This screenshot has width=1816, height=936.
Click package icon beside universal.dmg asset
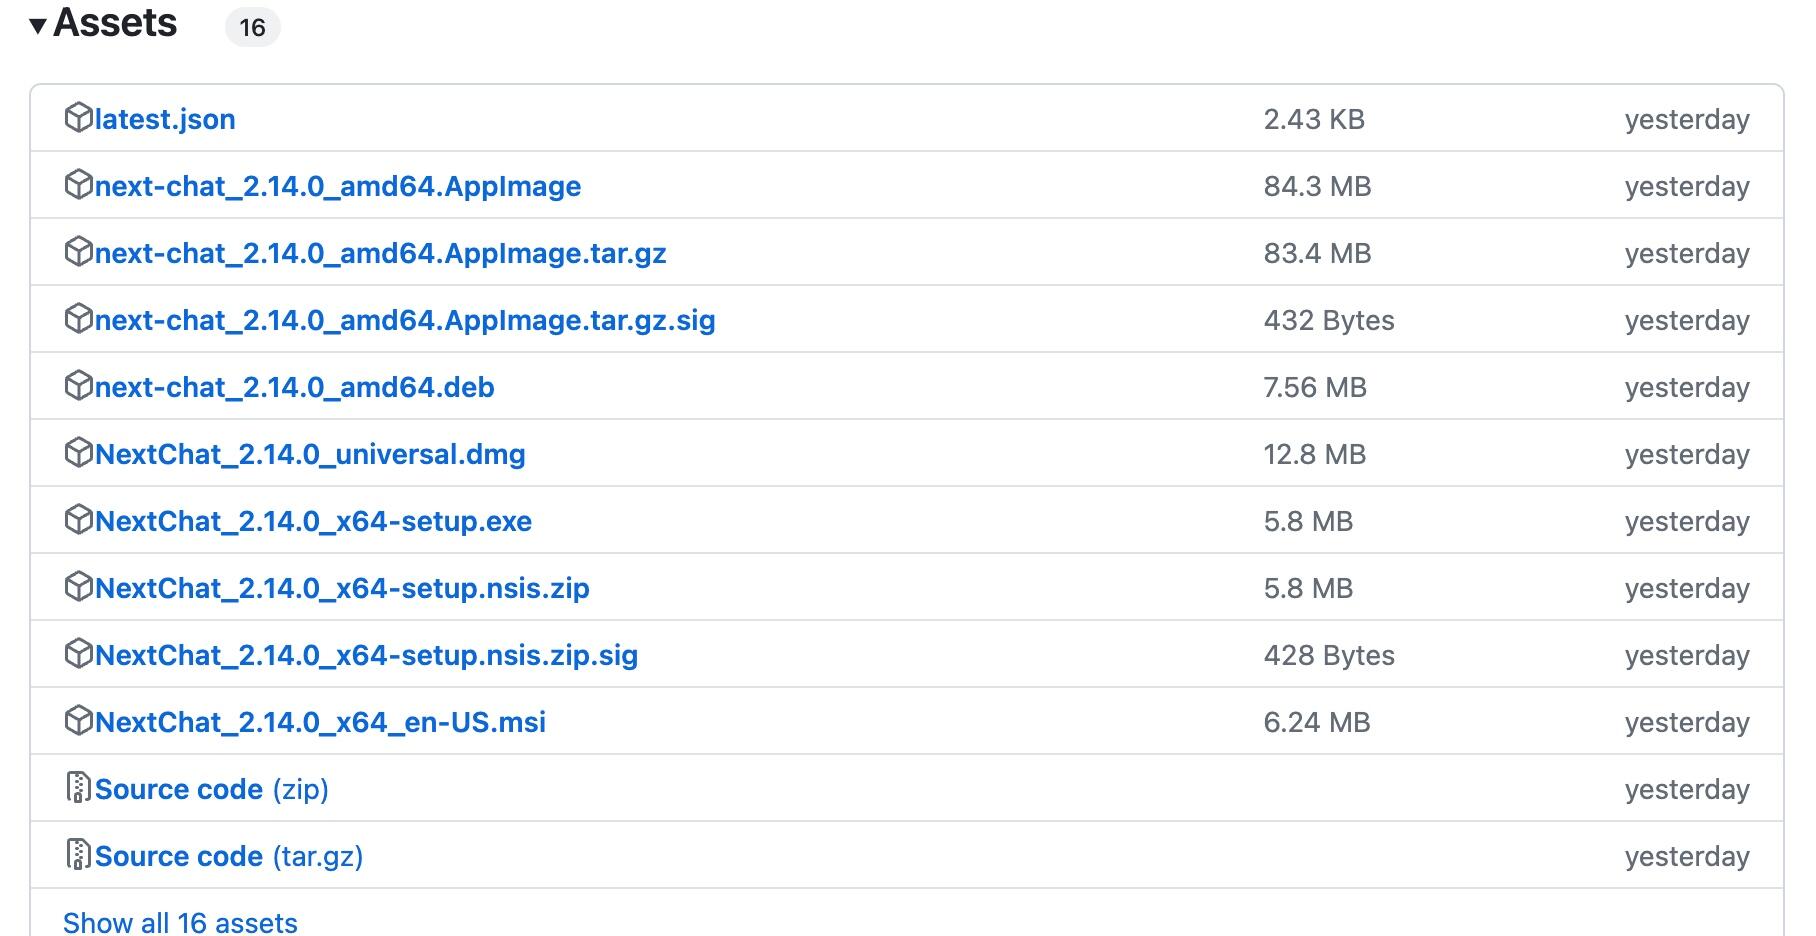[78, 453]
